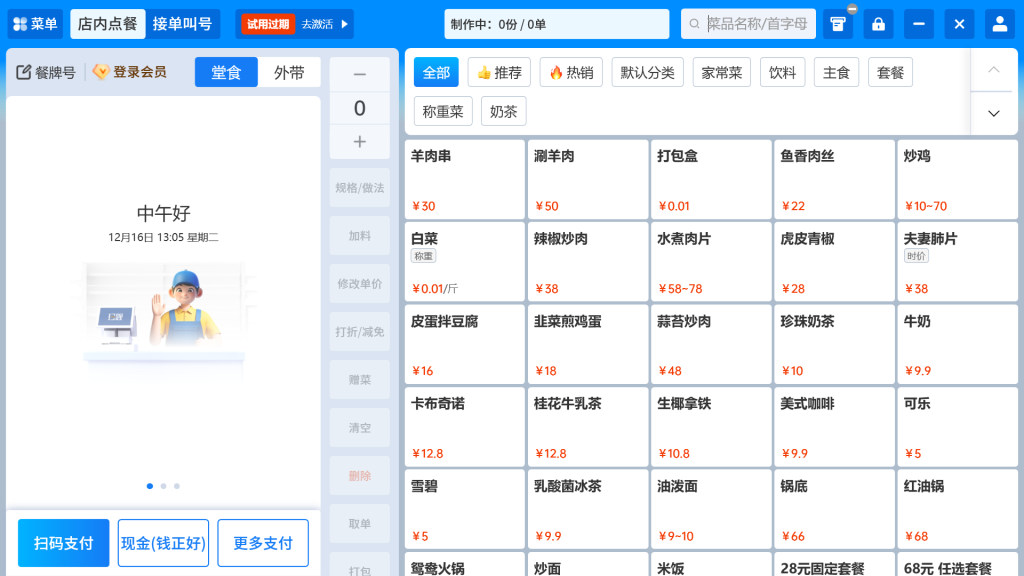Viewport: 1024px width, 576px height.
Task: Open the 热销 category tab
Action: tap(571, 72)
